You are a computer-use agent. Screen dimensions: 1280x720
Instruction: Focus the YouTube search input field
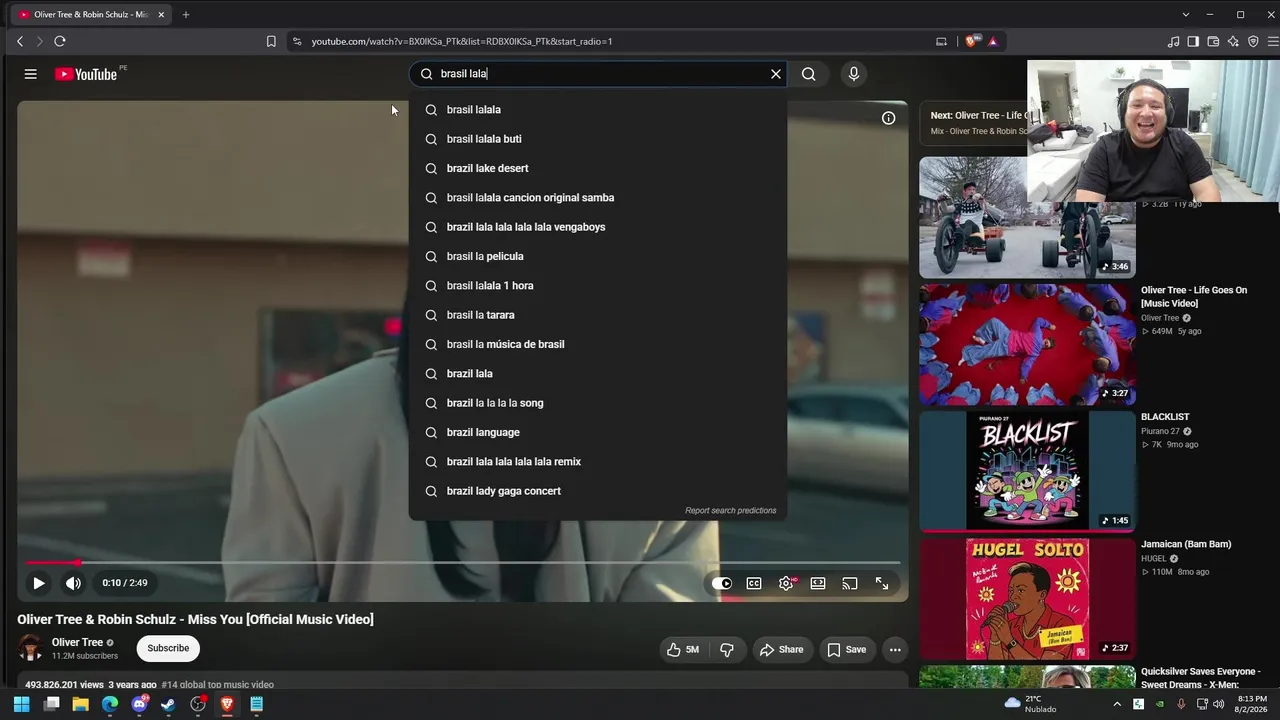[x=600, y=74]
